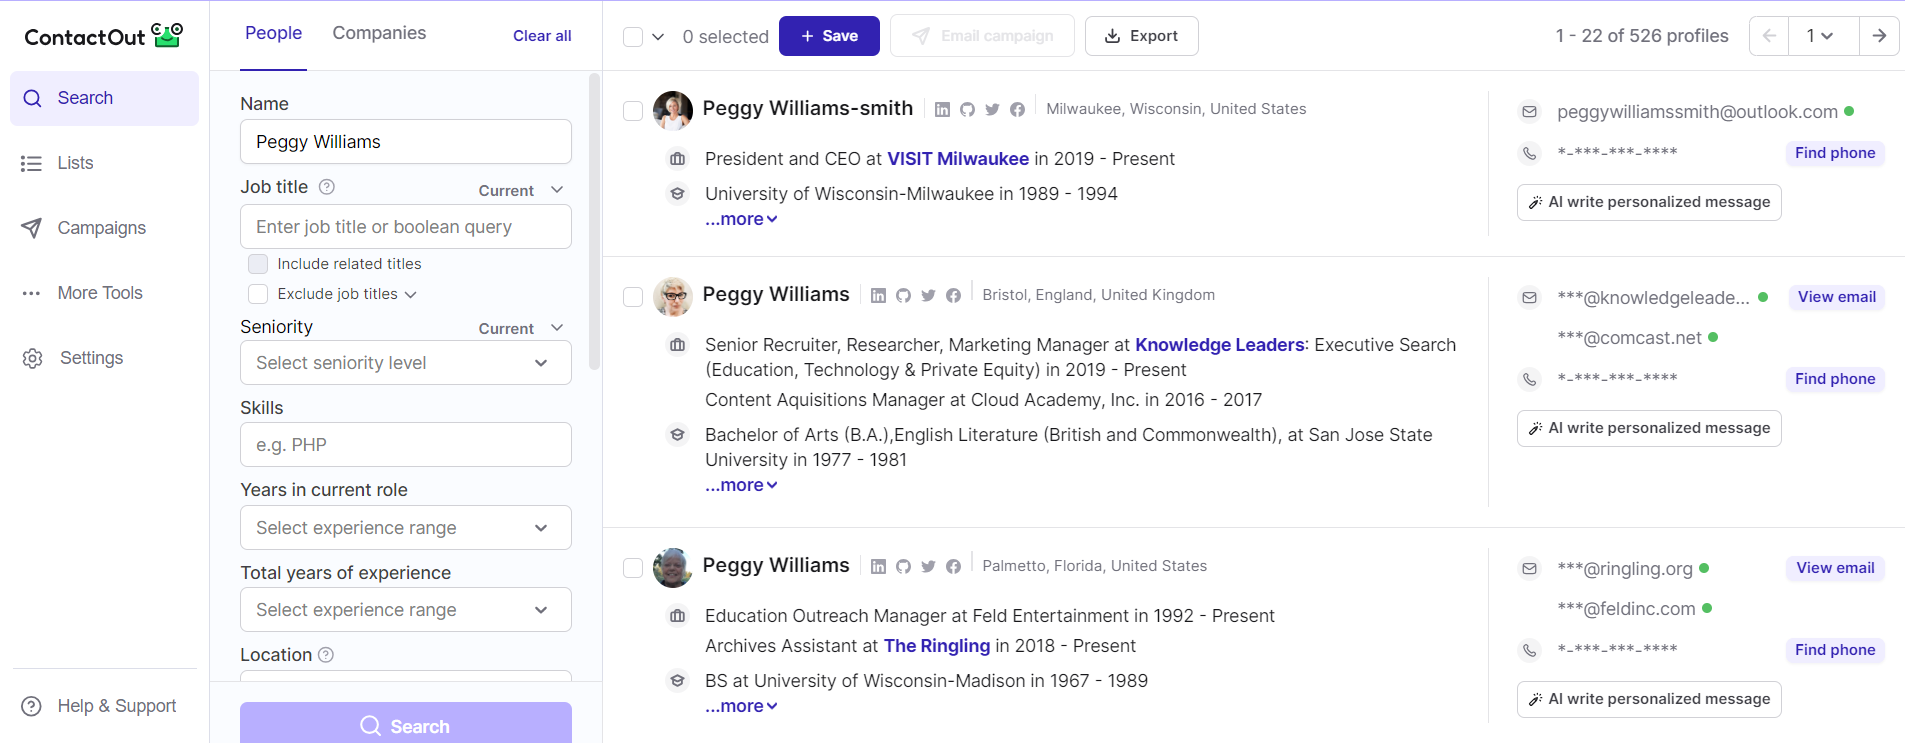Switch to the Companies tab
Viewport: 1905px width, 743px height.
pos(379,33)
